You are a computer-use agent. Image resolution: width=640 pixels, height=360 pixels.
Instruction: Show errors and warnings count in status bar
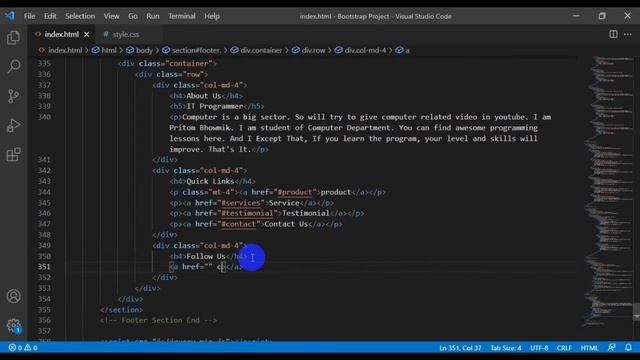(23, 348)
